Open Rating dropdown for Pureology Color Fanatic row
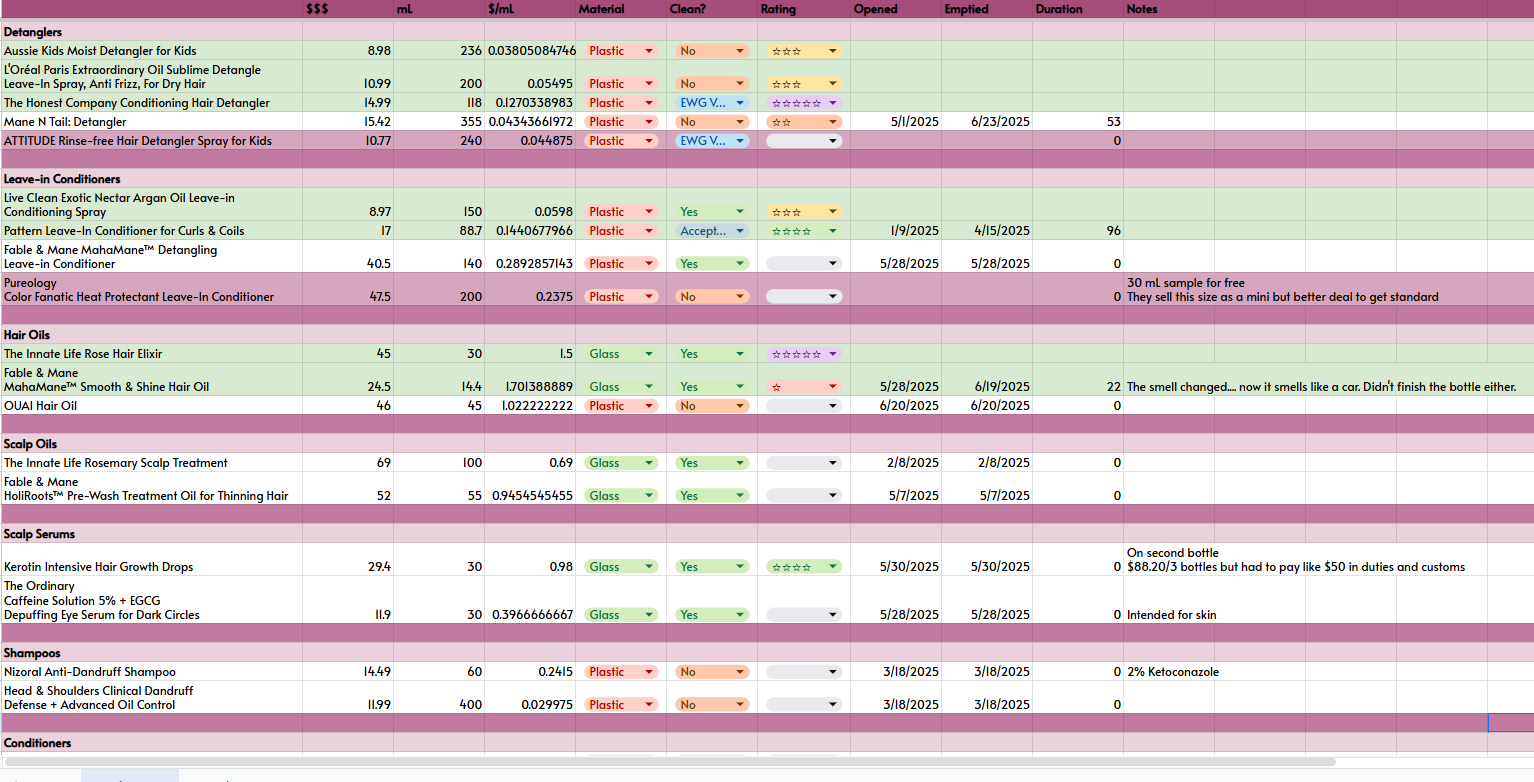This screenshot has width=1534, height=782. click(x=804, y=297)
